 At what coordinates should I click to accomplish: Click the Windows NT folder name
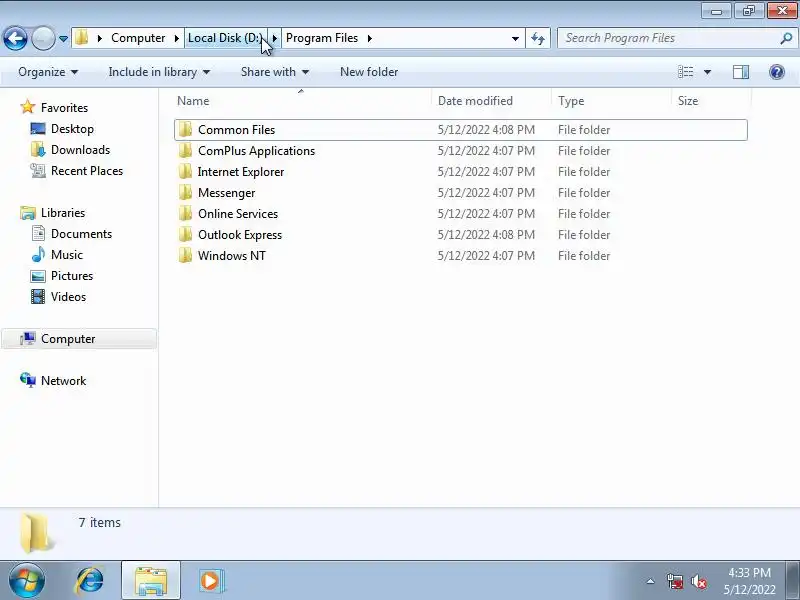[x=232, y=256]
